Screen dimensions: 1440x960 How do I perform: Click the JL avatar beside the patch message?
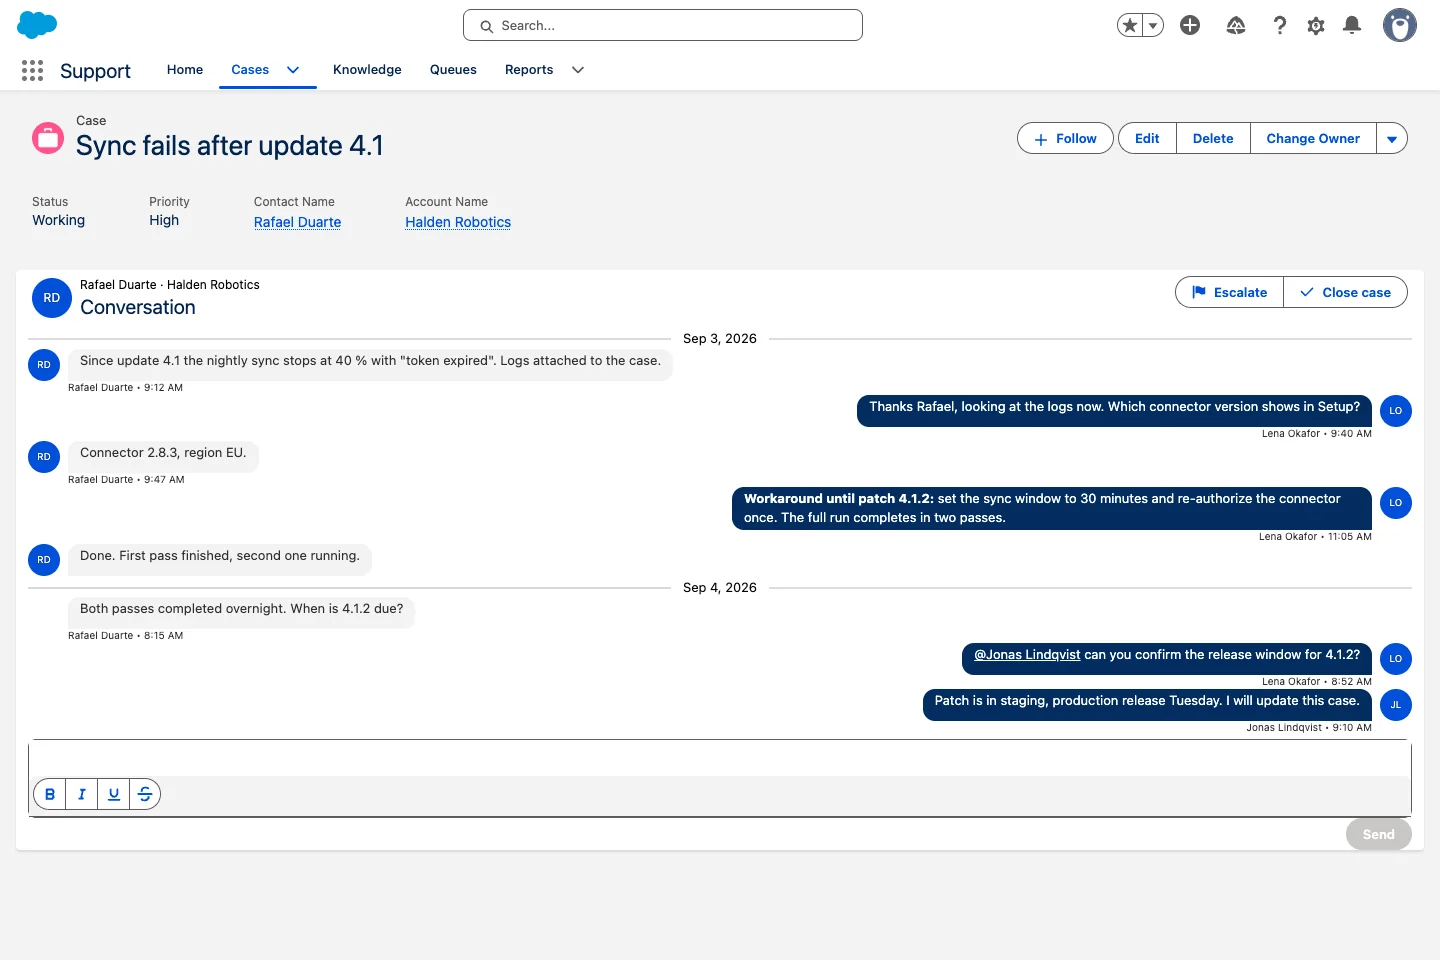[1396, 705]
